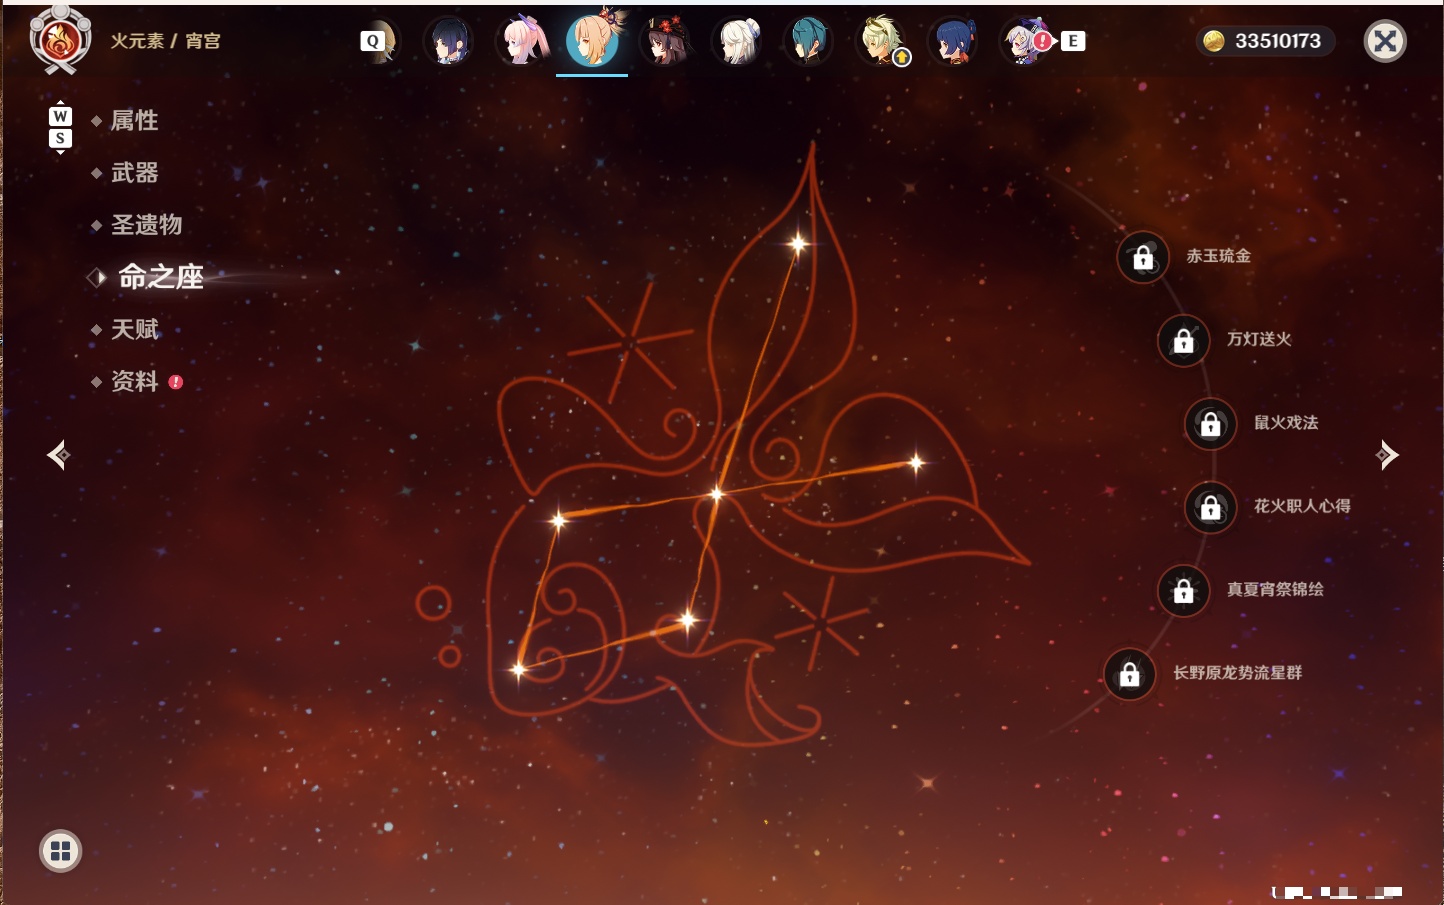Select the green-haired character with upgrade arrow

coord(882,41)
